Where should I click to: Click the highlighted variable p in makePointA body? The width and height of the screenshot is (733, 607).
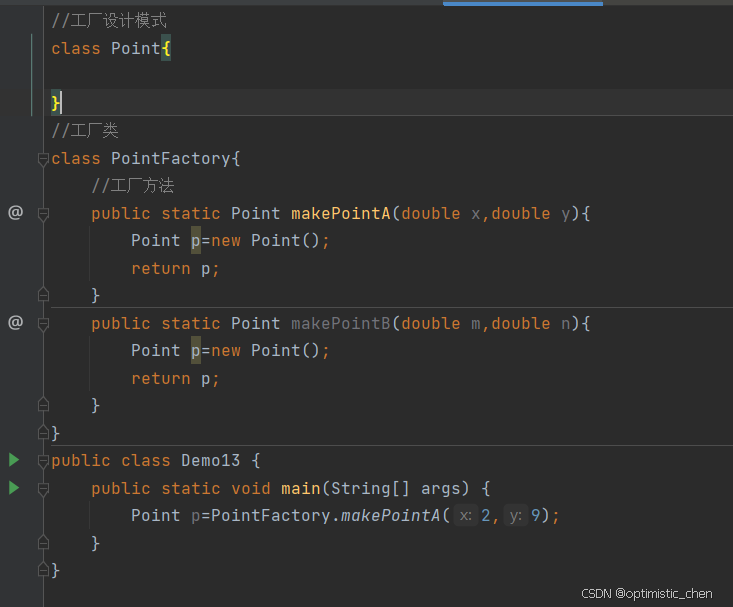pyautogui.click(x=196, y=241)
